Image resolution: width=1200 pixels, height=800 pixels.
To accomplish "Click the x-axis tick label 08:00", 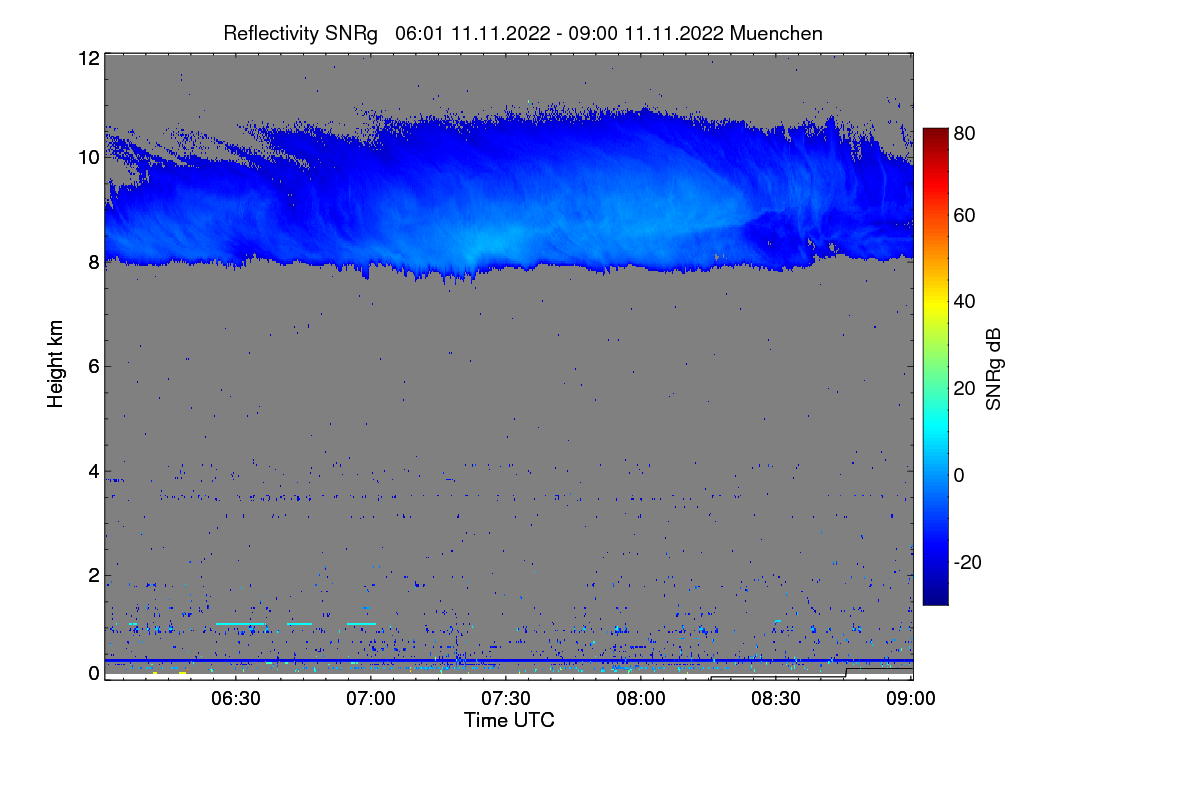I will 641,698.
